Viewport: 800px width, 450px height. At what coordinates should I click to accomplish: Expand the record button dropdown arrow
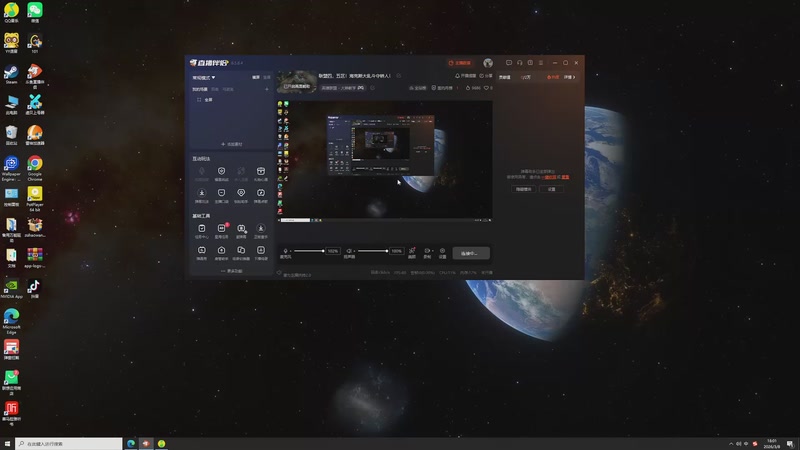pos(433,251)
